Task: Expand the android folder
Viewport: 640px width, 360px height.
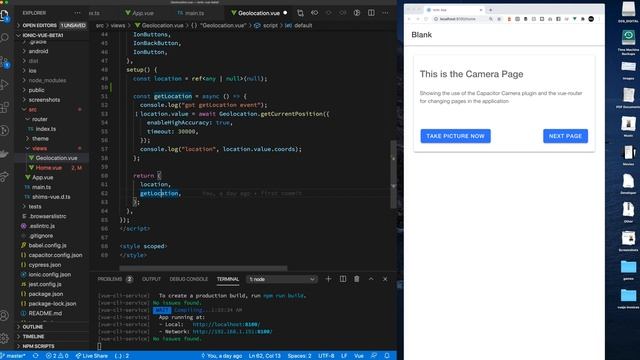Action: 38,51
